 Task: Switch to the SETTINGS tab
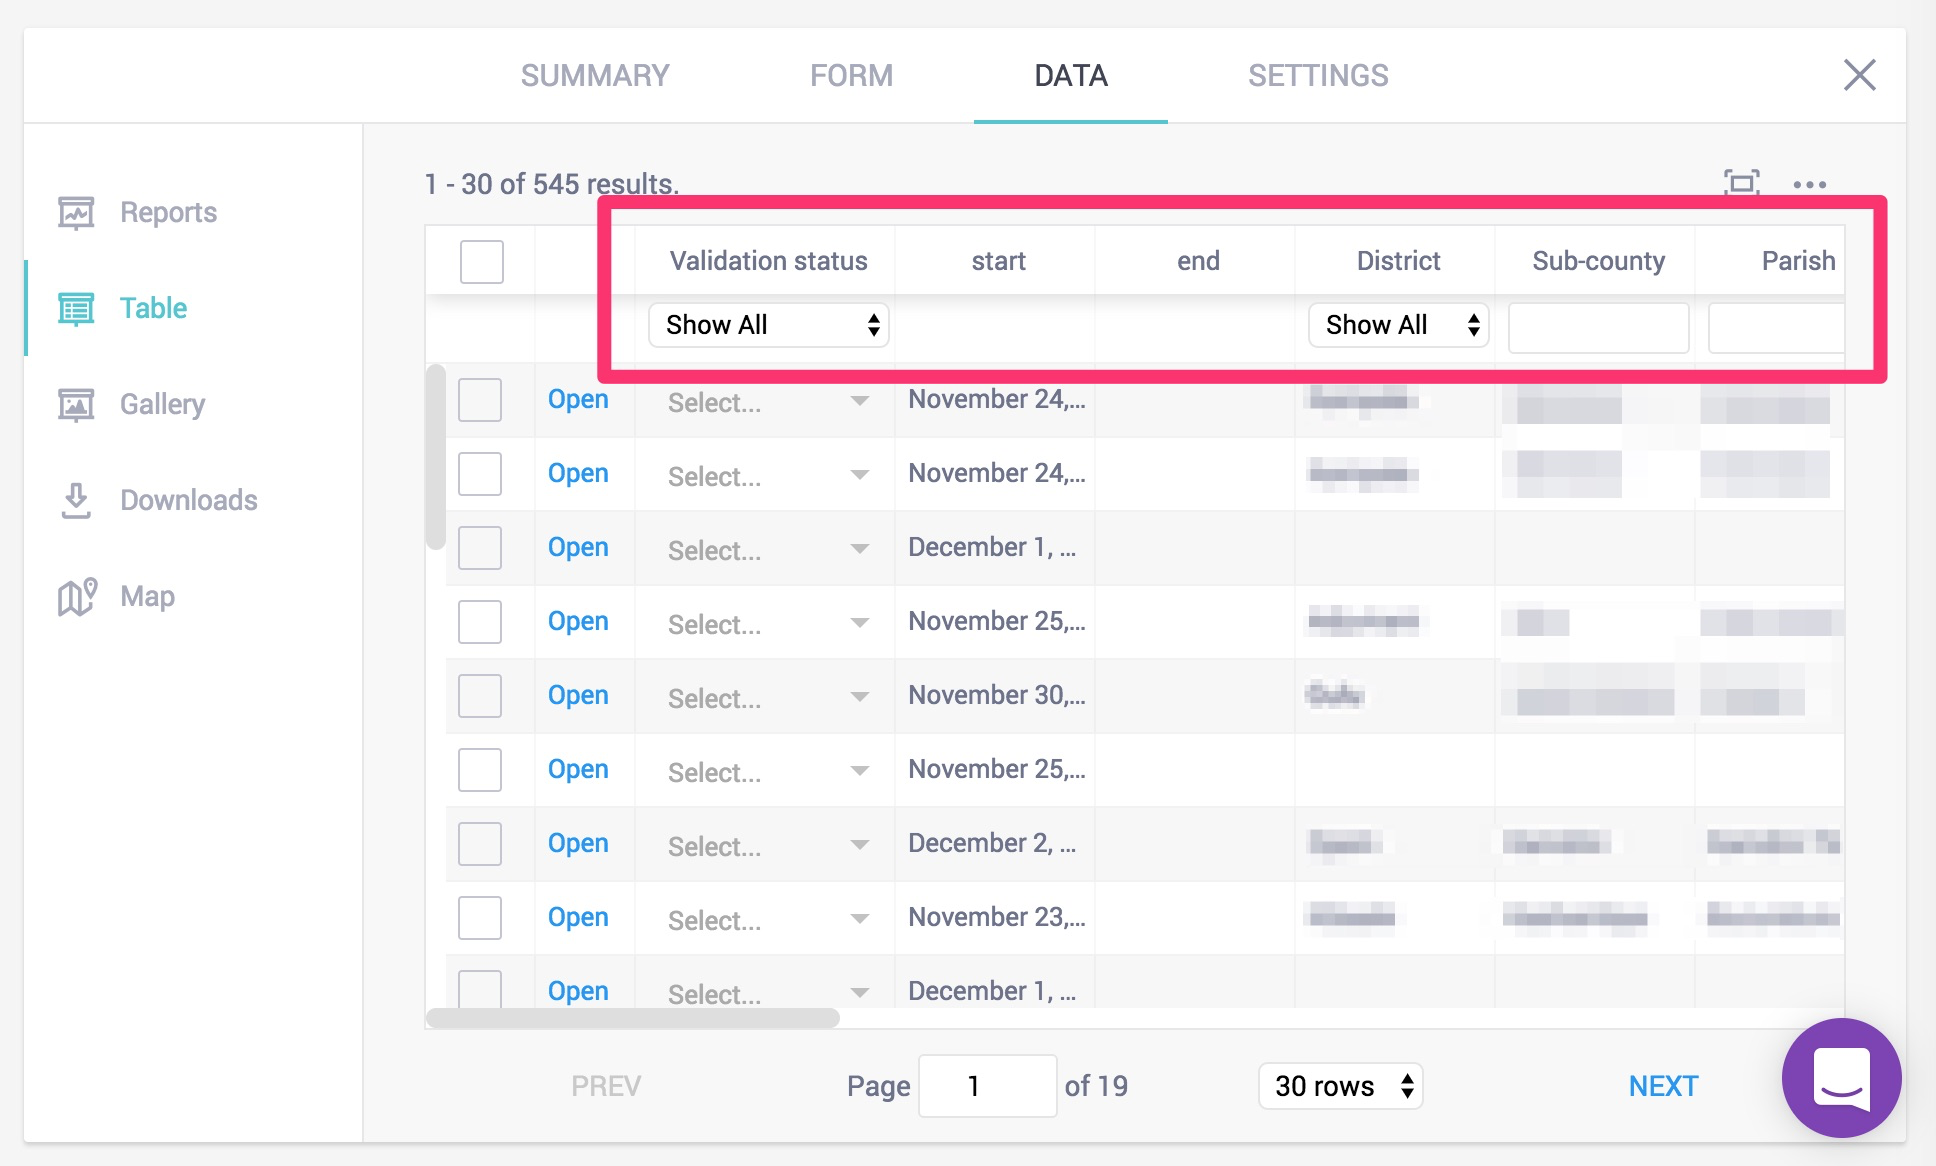(x=1317, y=76)
